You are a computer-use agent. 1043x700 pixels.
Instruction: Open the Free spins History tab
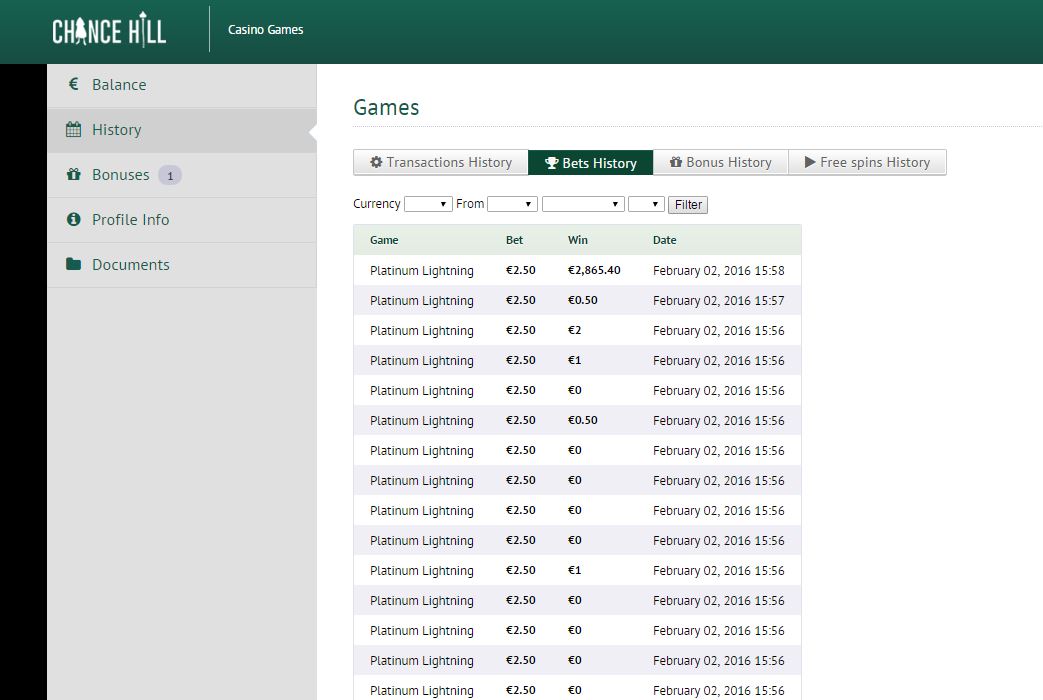pyautogui.click(x=867, y=162)
